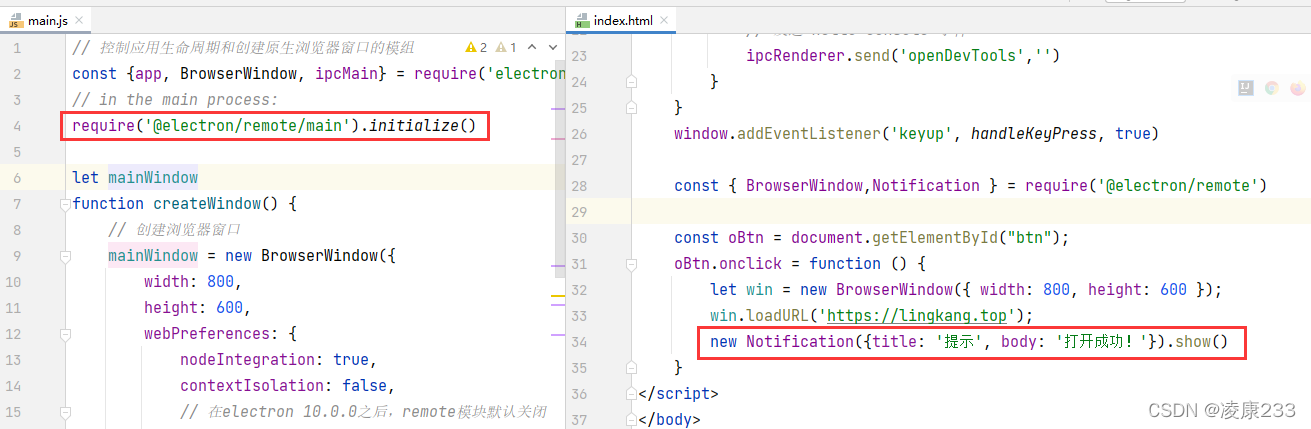Fold the closing body tag at line 37
This screenshot has width=1311, height=429.
coord(631,420)
